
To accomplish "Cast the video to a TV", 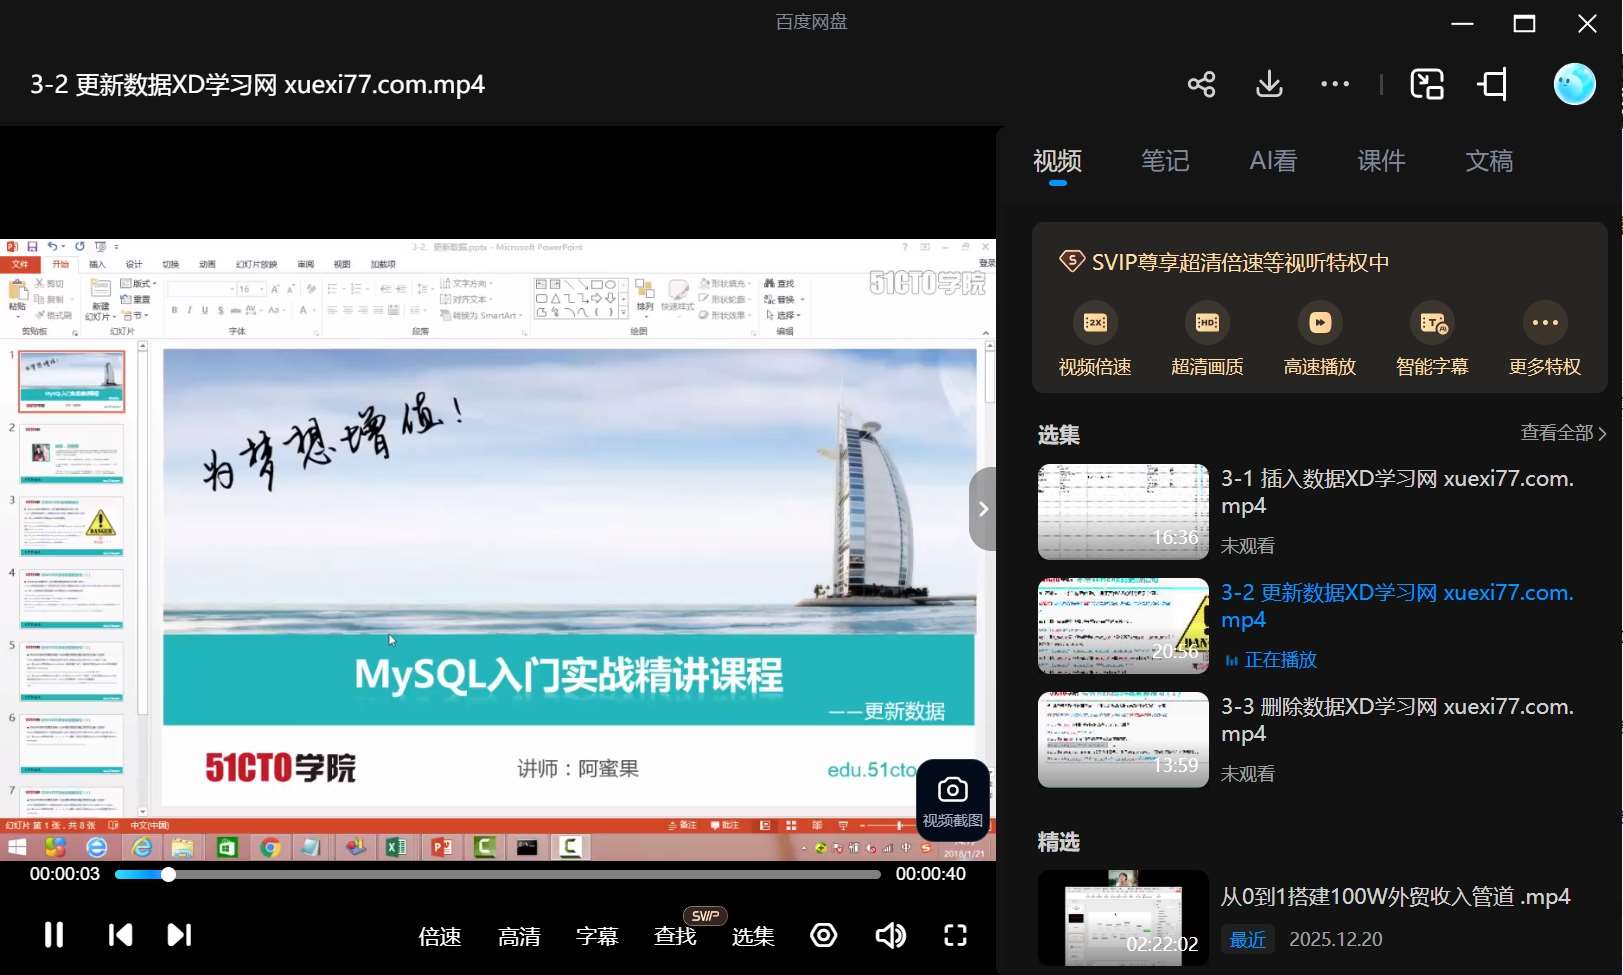I will (1492, 84).
